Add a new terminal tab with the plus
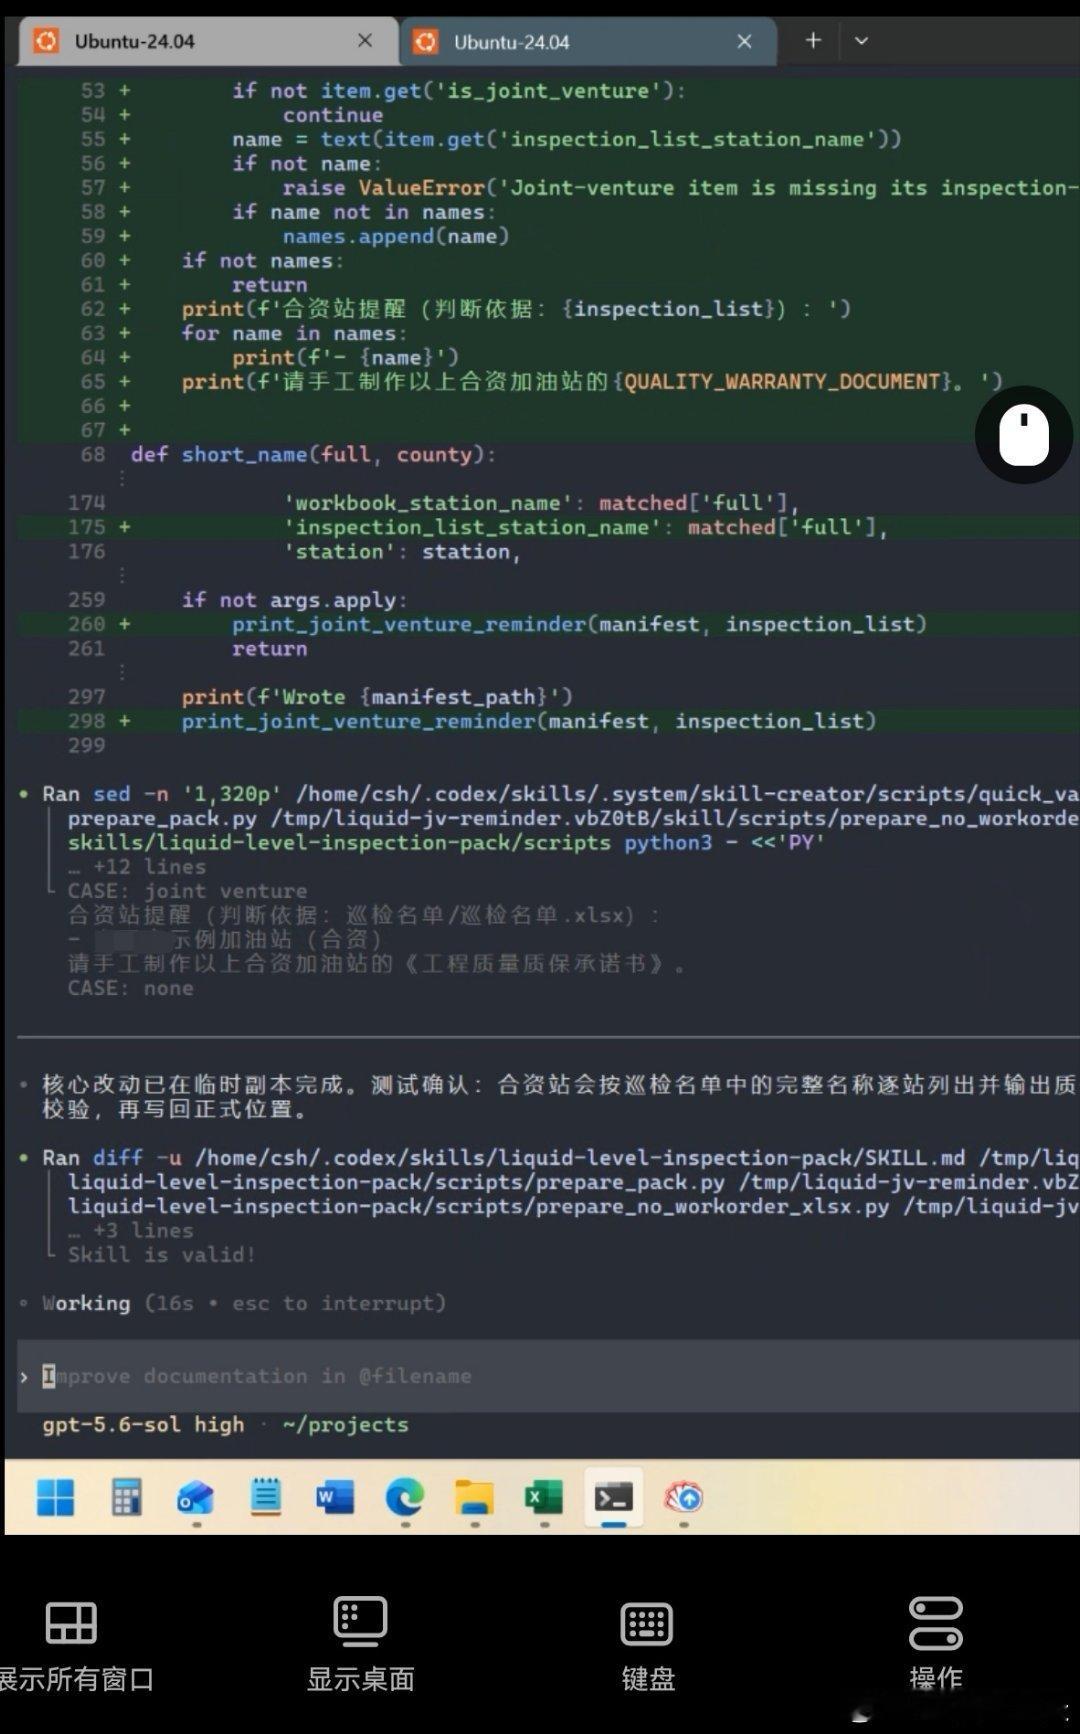Screen dimensions: 1080x1734 (x=813, y=40)
